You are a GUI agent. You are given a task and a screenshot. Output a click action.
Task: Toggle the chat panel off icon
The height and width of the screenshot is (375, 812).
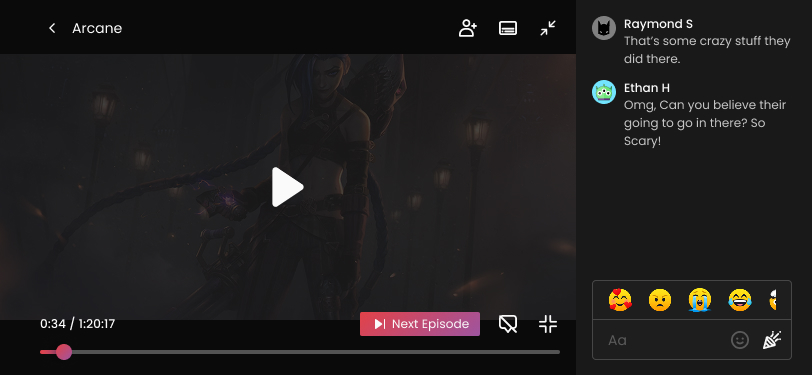508,324
